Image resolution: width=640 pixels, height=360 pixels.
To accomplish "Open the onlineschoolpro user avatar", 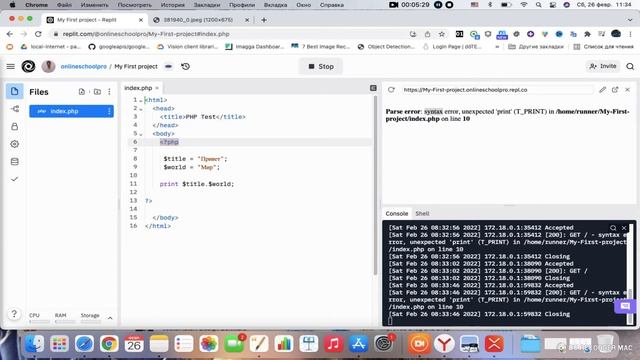I will coord(49,66).
